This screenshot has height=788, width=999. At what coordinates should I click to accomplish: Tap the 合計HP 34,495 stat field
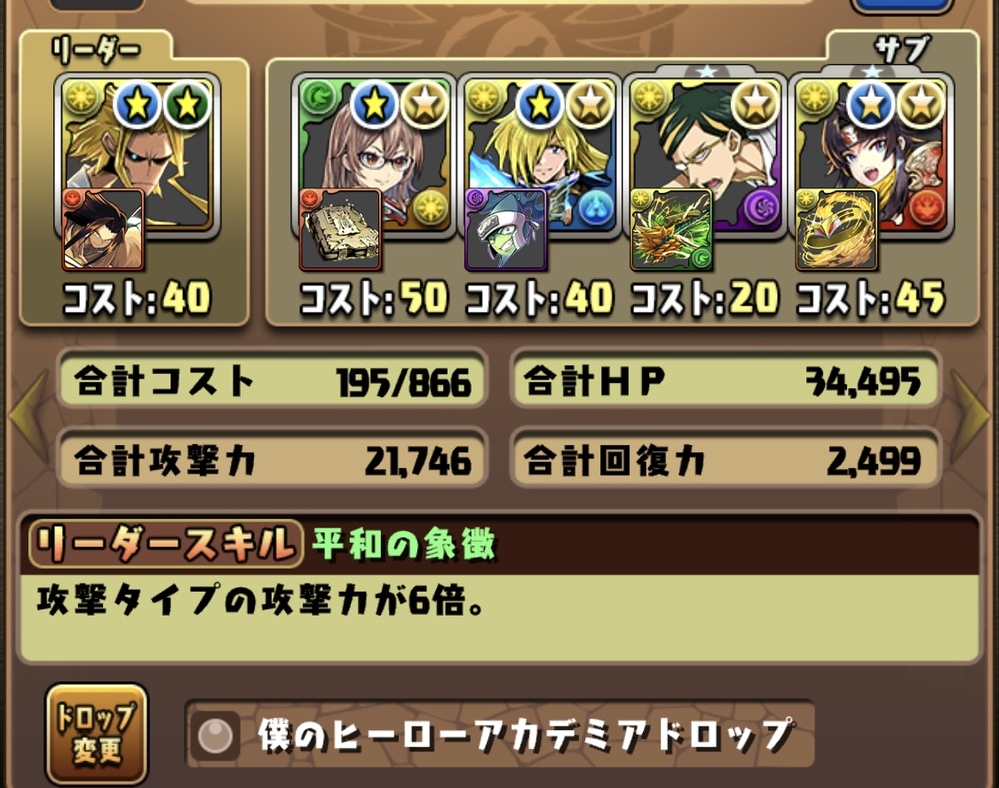coord(726,382)
